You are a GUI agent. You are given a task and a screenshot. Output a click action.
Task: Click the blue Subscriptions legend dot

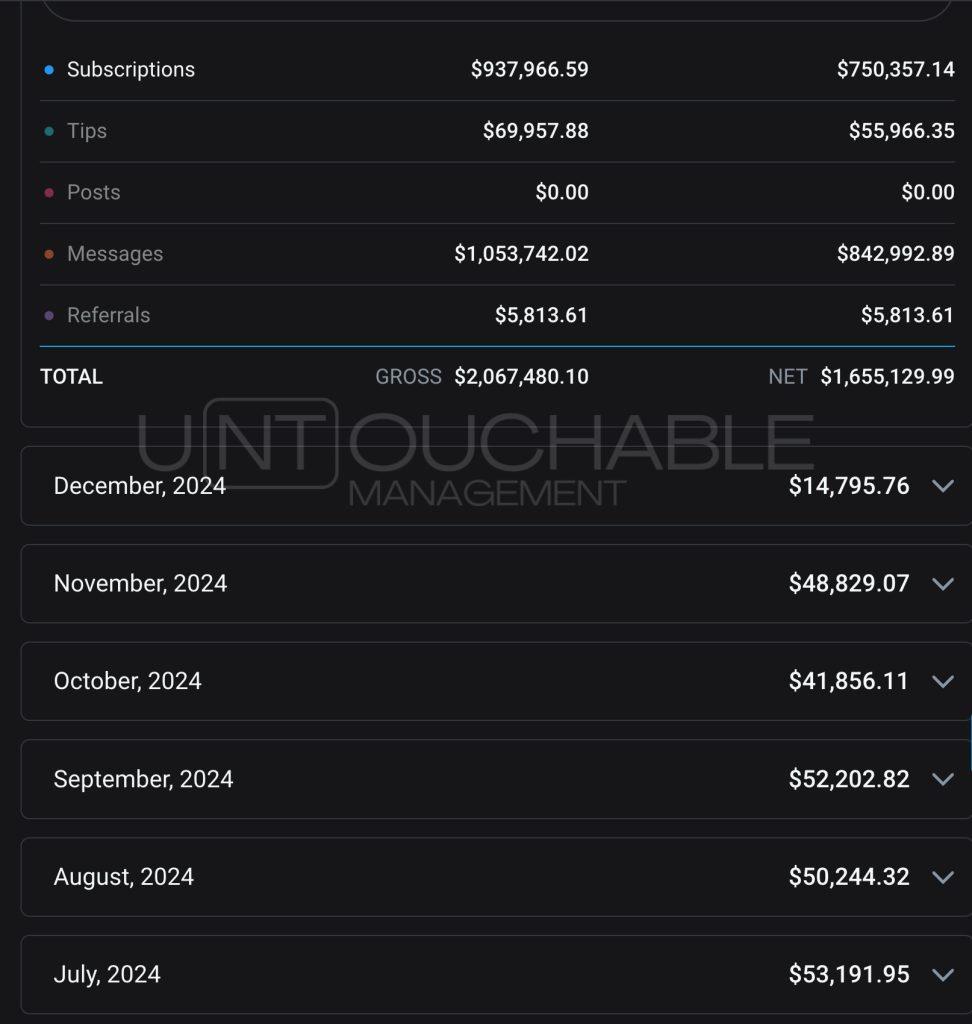click(49, 70)
